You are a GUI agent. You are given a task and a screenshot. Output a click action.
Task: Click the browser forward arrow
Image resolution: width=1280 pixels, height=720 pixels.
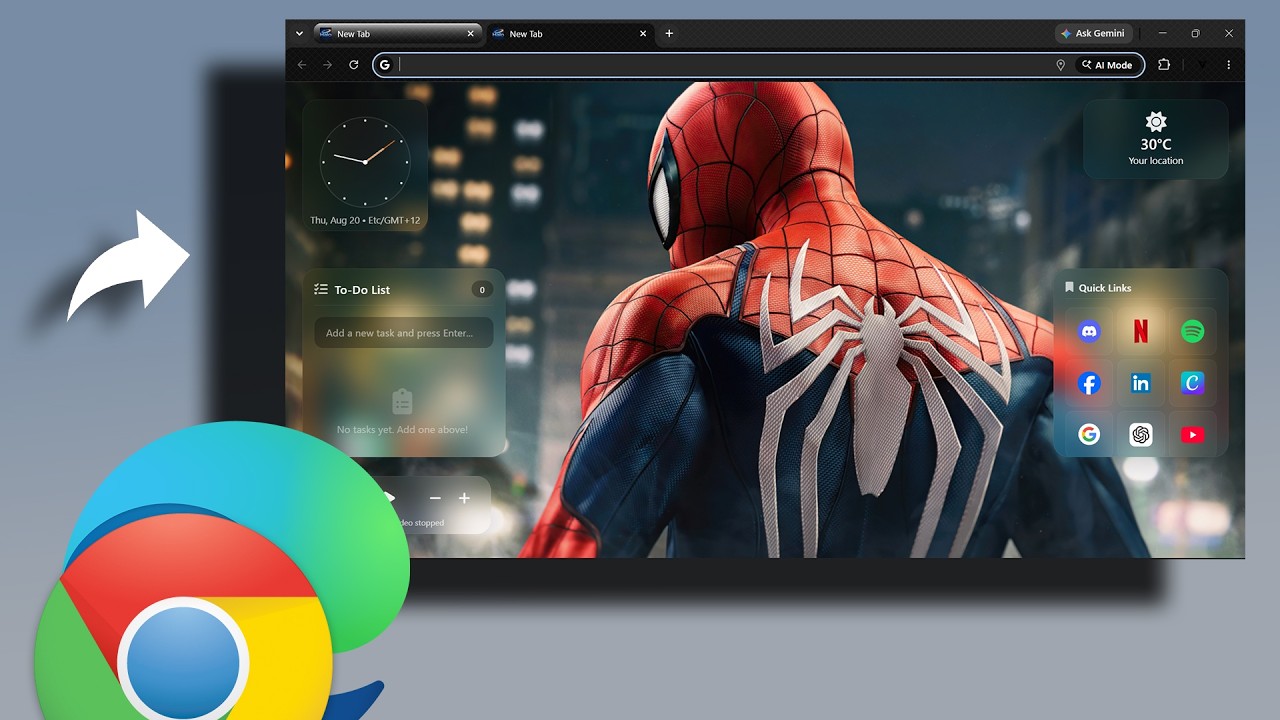point(327,65)
